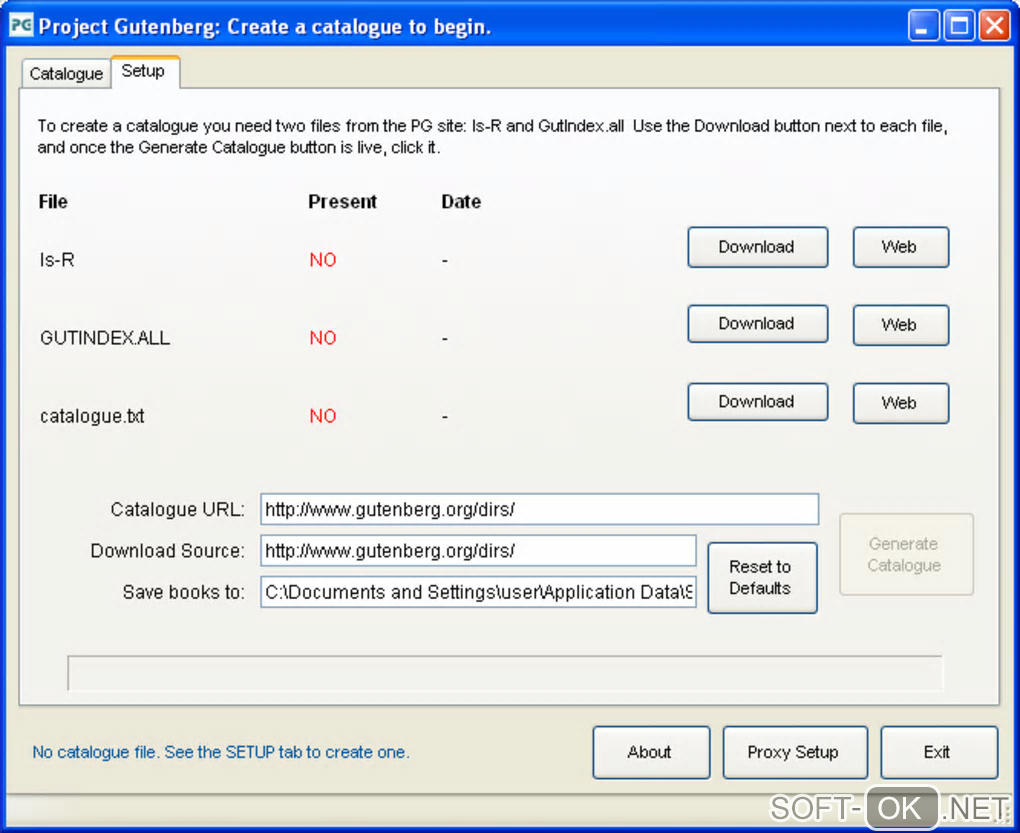Download the catalogue.txt file

(758, 402)
